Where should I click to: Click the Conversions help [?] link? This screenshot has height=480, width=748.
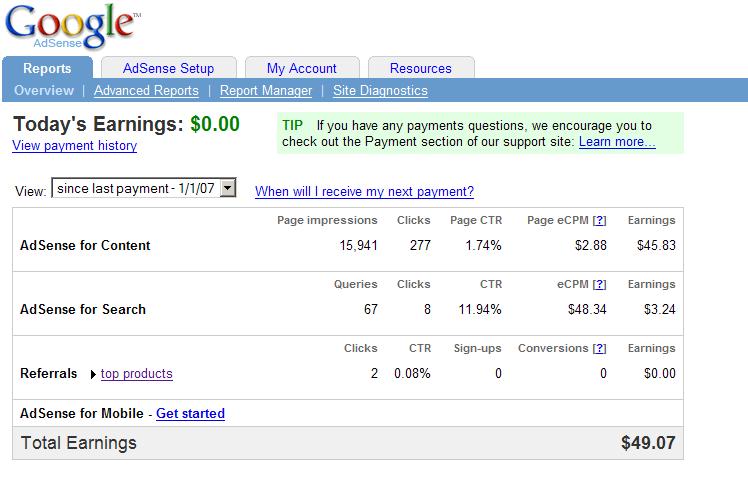click(x=599, y=348)
